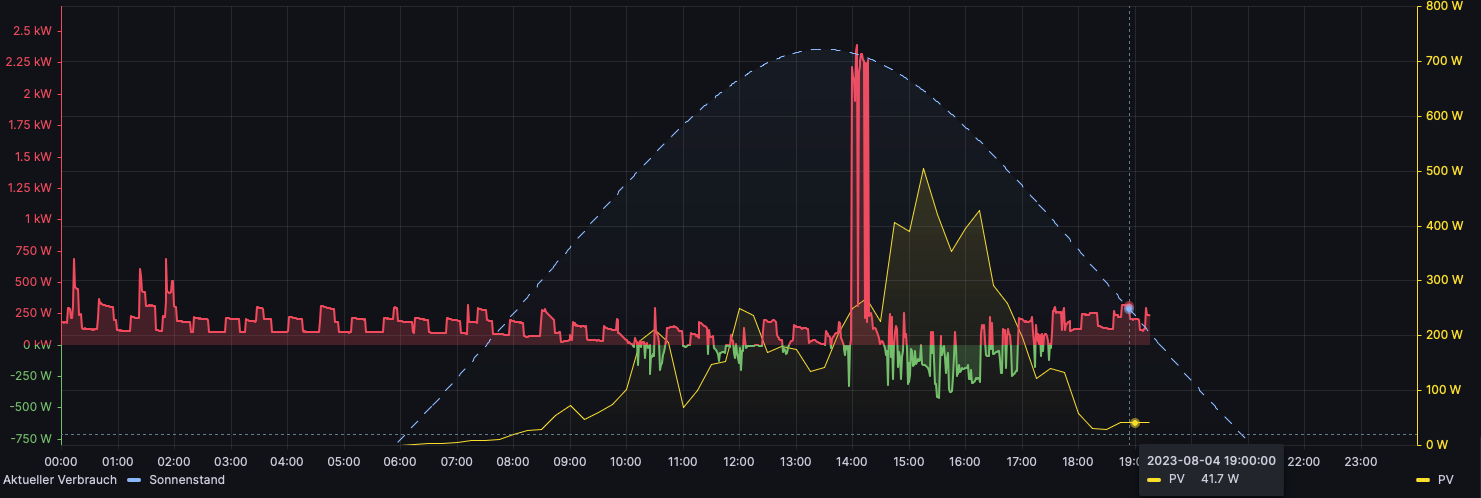Click the 12:00 time axis label
This screenshot has width=1481, height=498.
coord(739,462)
